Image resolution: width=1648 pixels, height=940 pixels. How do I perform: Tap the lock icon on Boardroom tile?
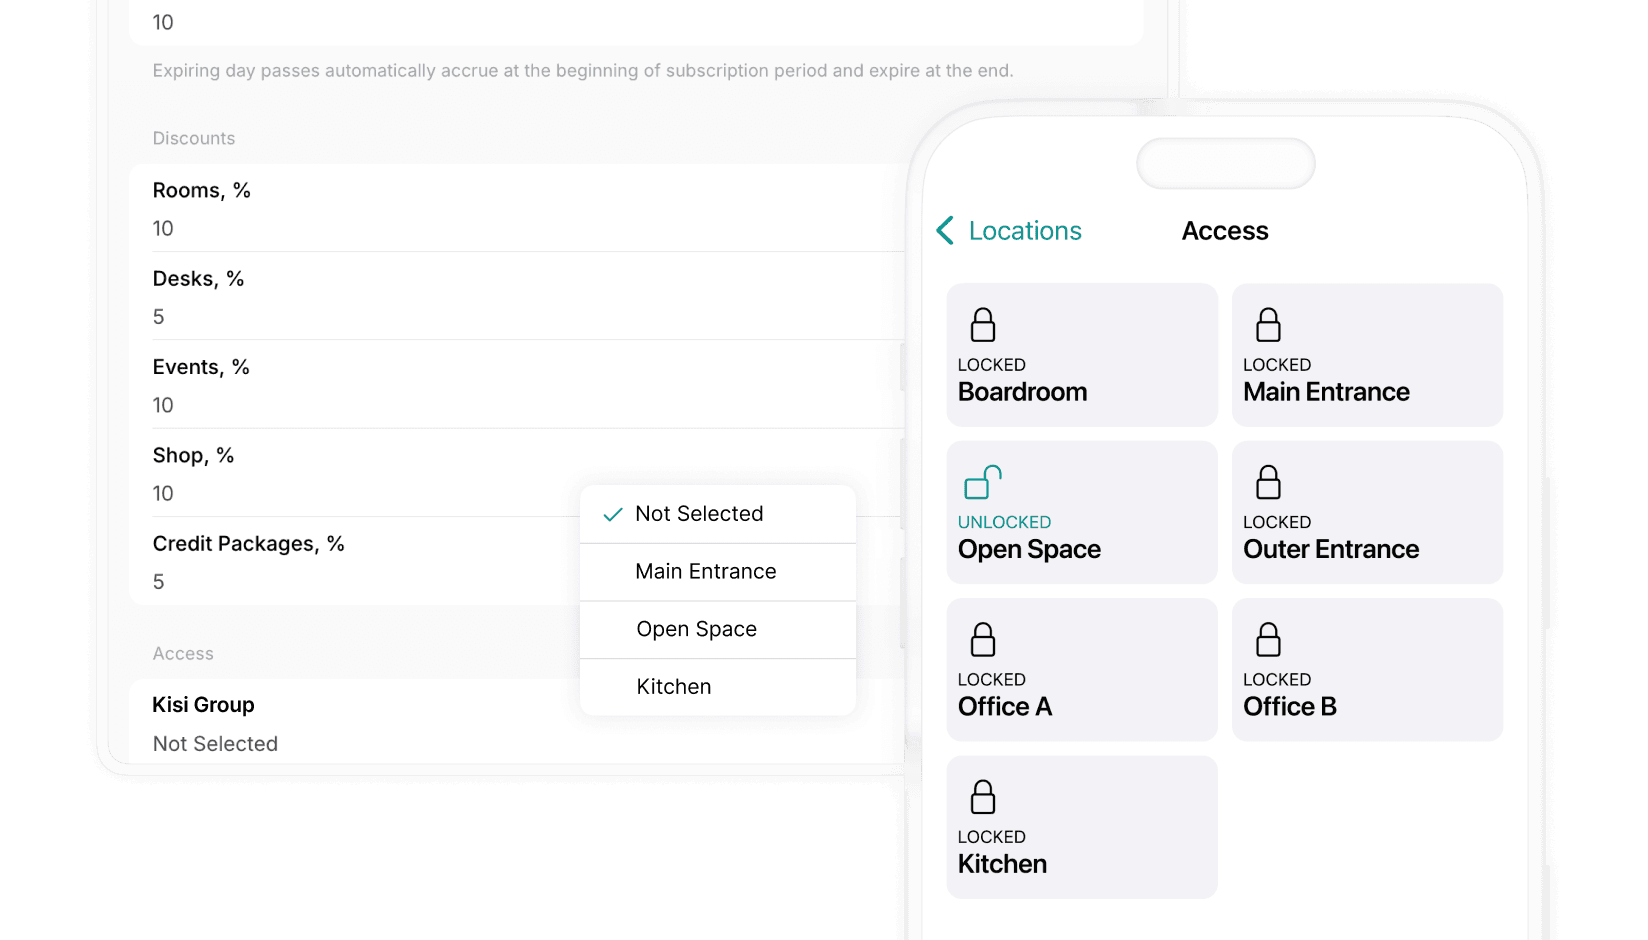(x=981, y=324)
